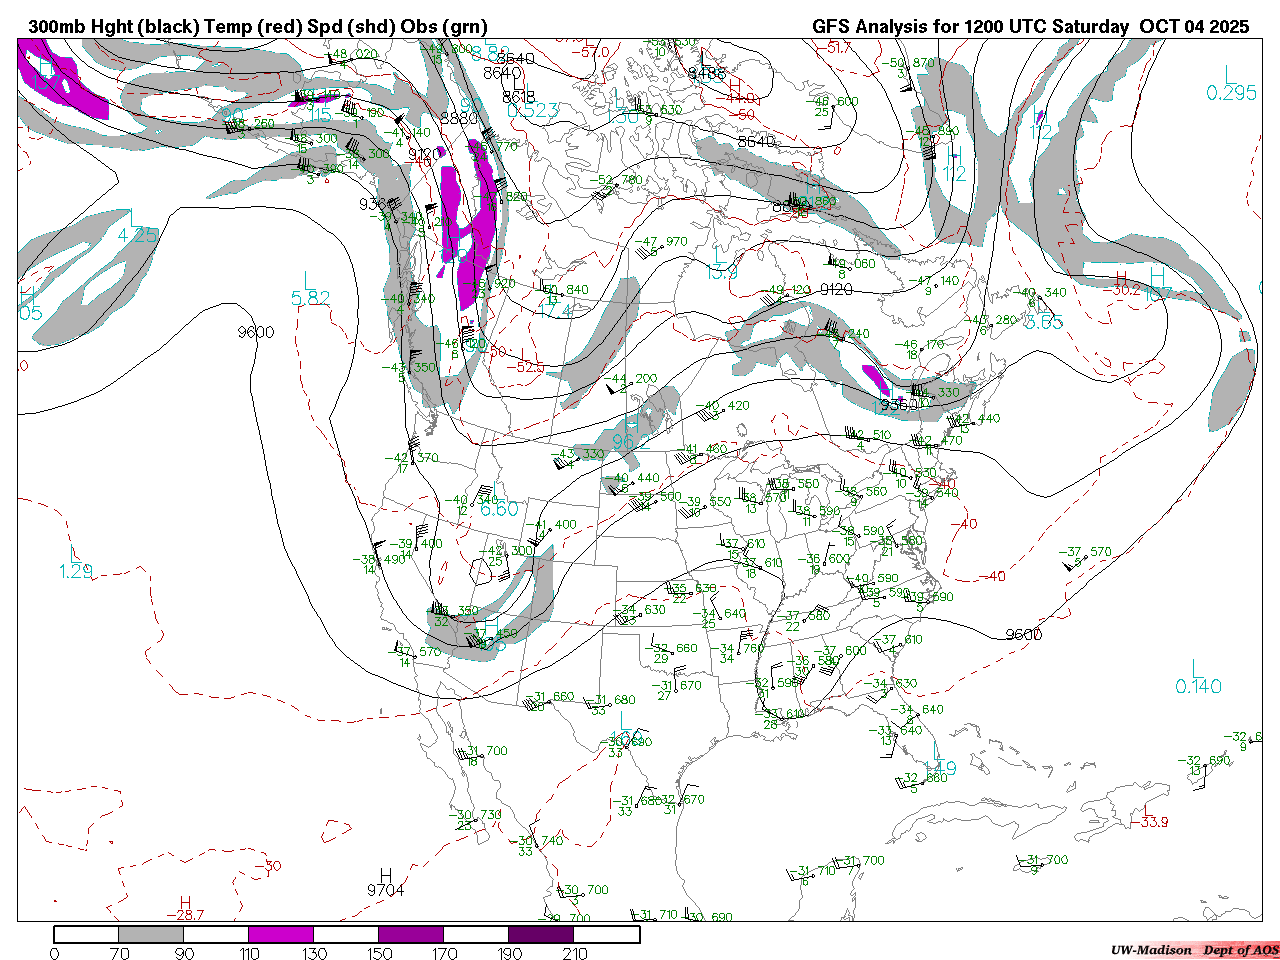Click the cyan '149' label near Florida
Screen dimensions: 1280x960
click(x=941, y=769)
